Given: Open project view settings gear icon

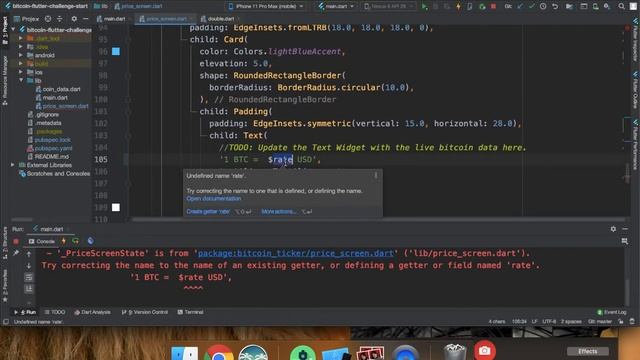Looking at the screenshot, I should (x=74, y=19).
